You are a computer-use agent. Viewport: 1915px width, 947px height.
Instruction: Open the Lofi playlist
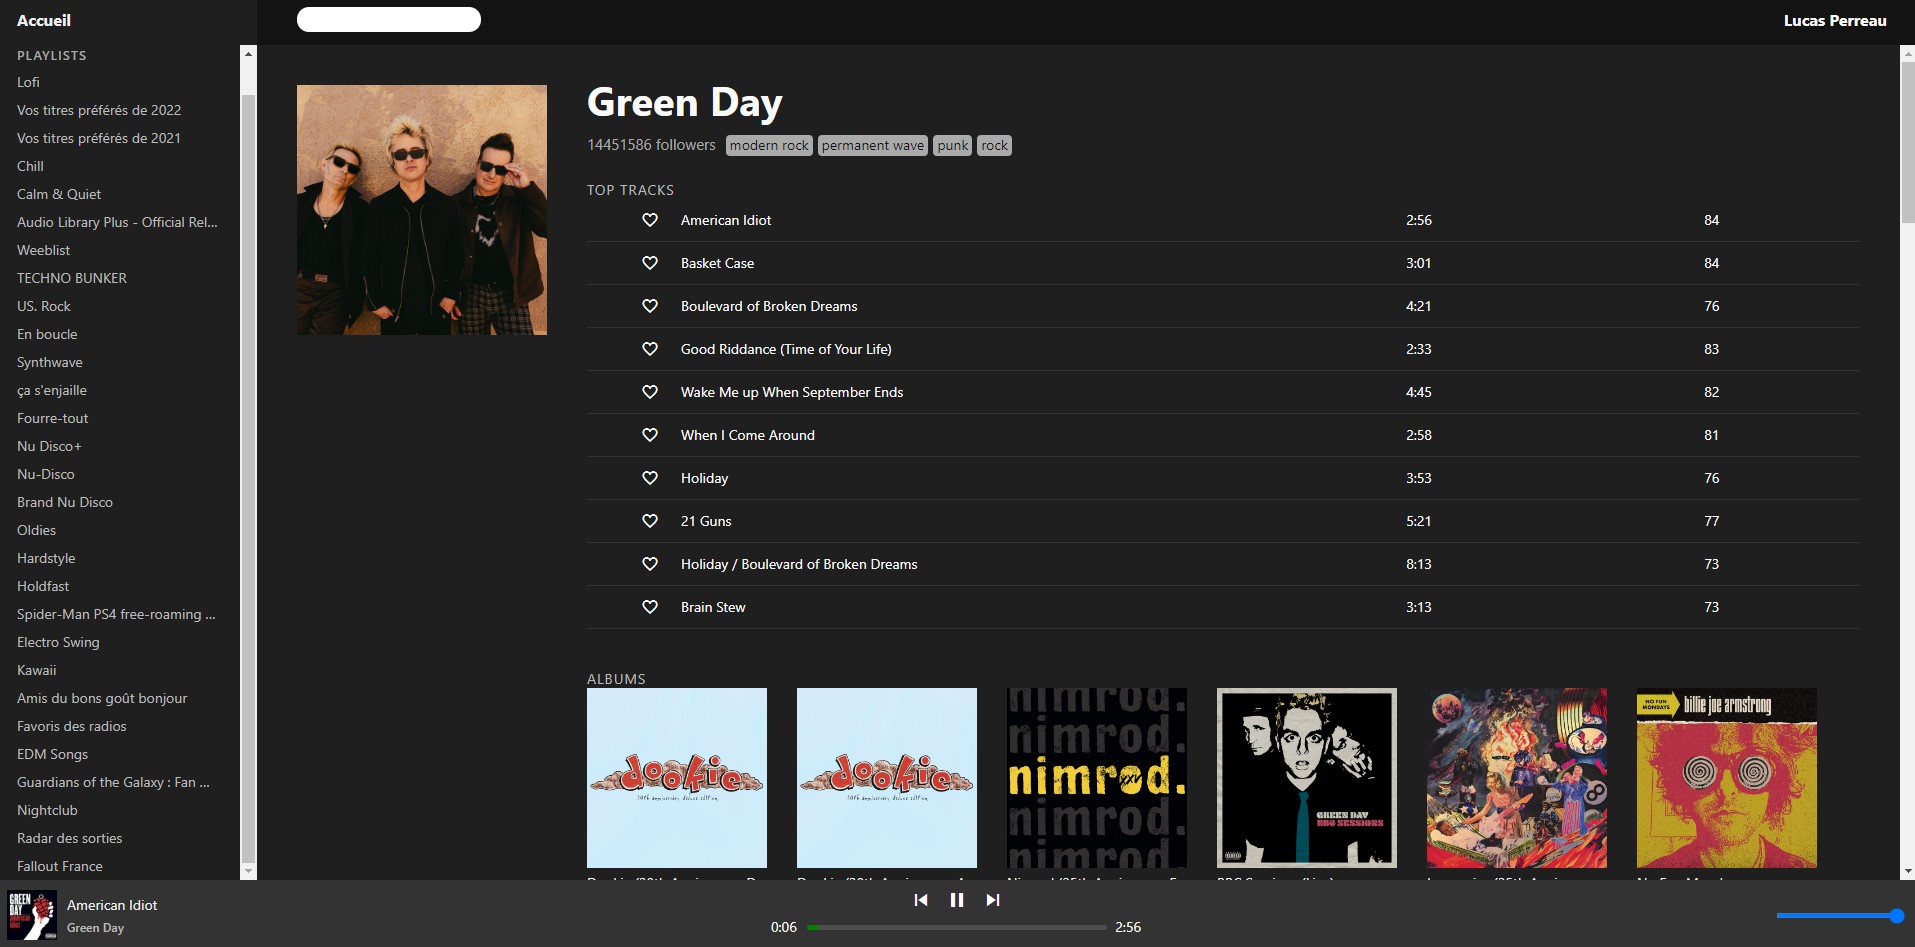(x=28, y=82)
